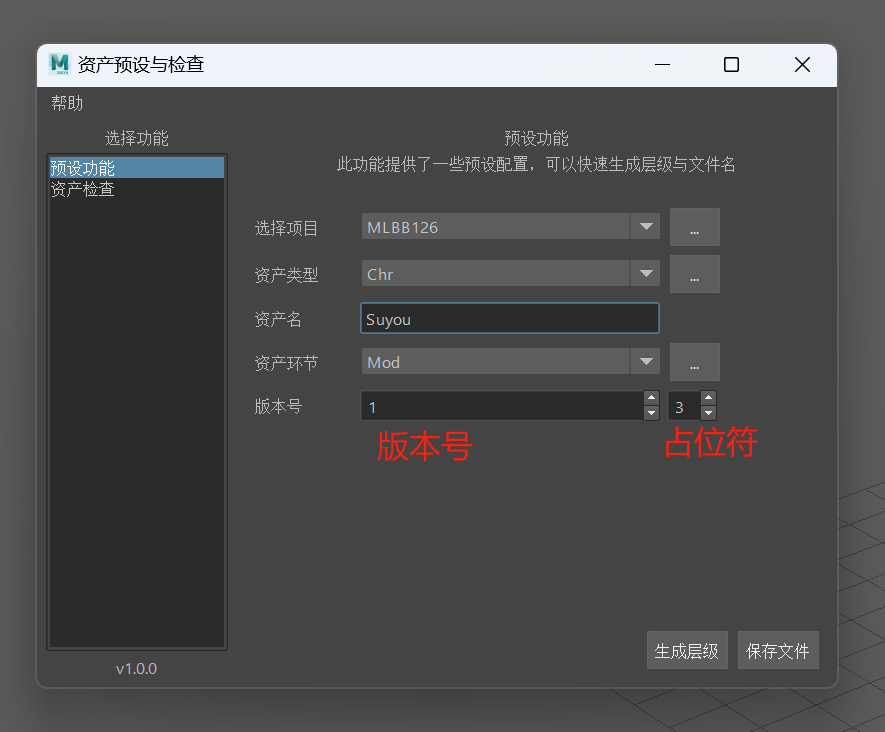885x732 pixels.
Task: Click the 资产环节 label
Action: [286, 363]
